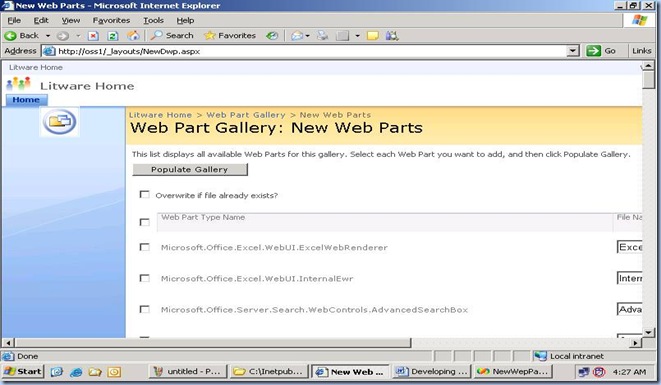Click the Forward arrow icon

pos(63,36)
